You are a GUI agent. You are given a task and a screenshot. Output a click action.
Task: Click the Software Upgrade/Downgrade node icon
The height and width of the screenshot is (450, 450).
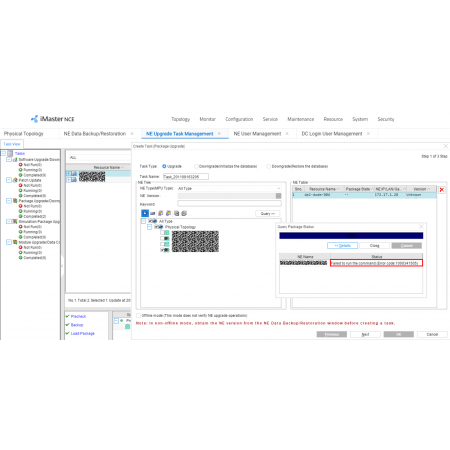15,159
